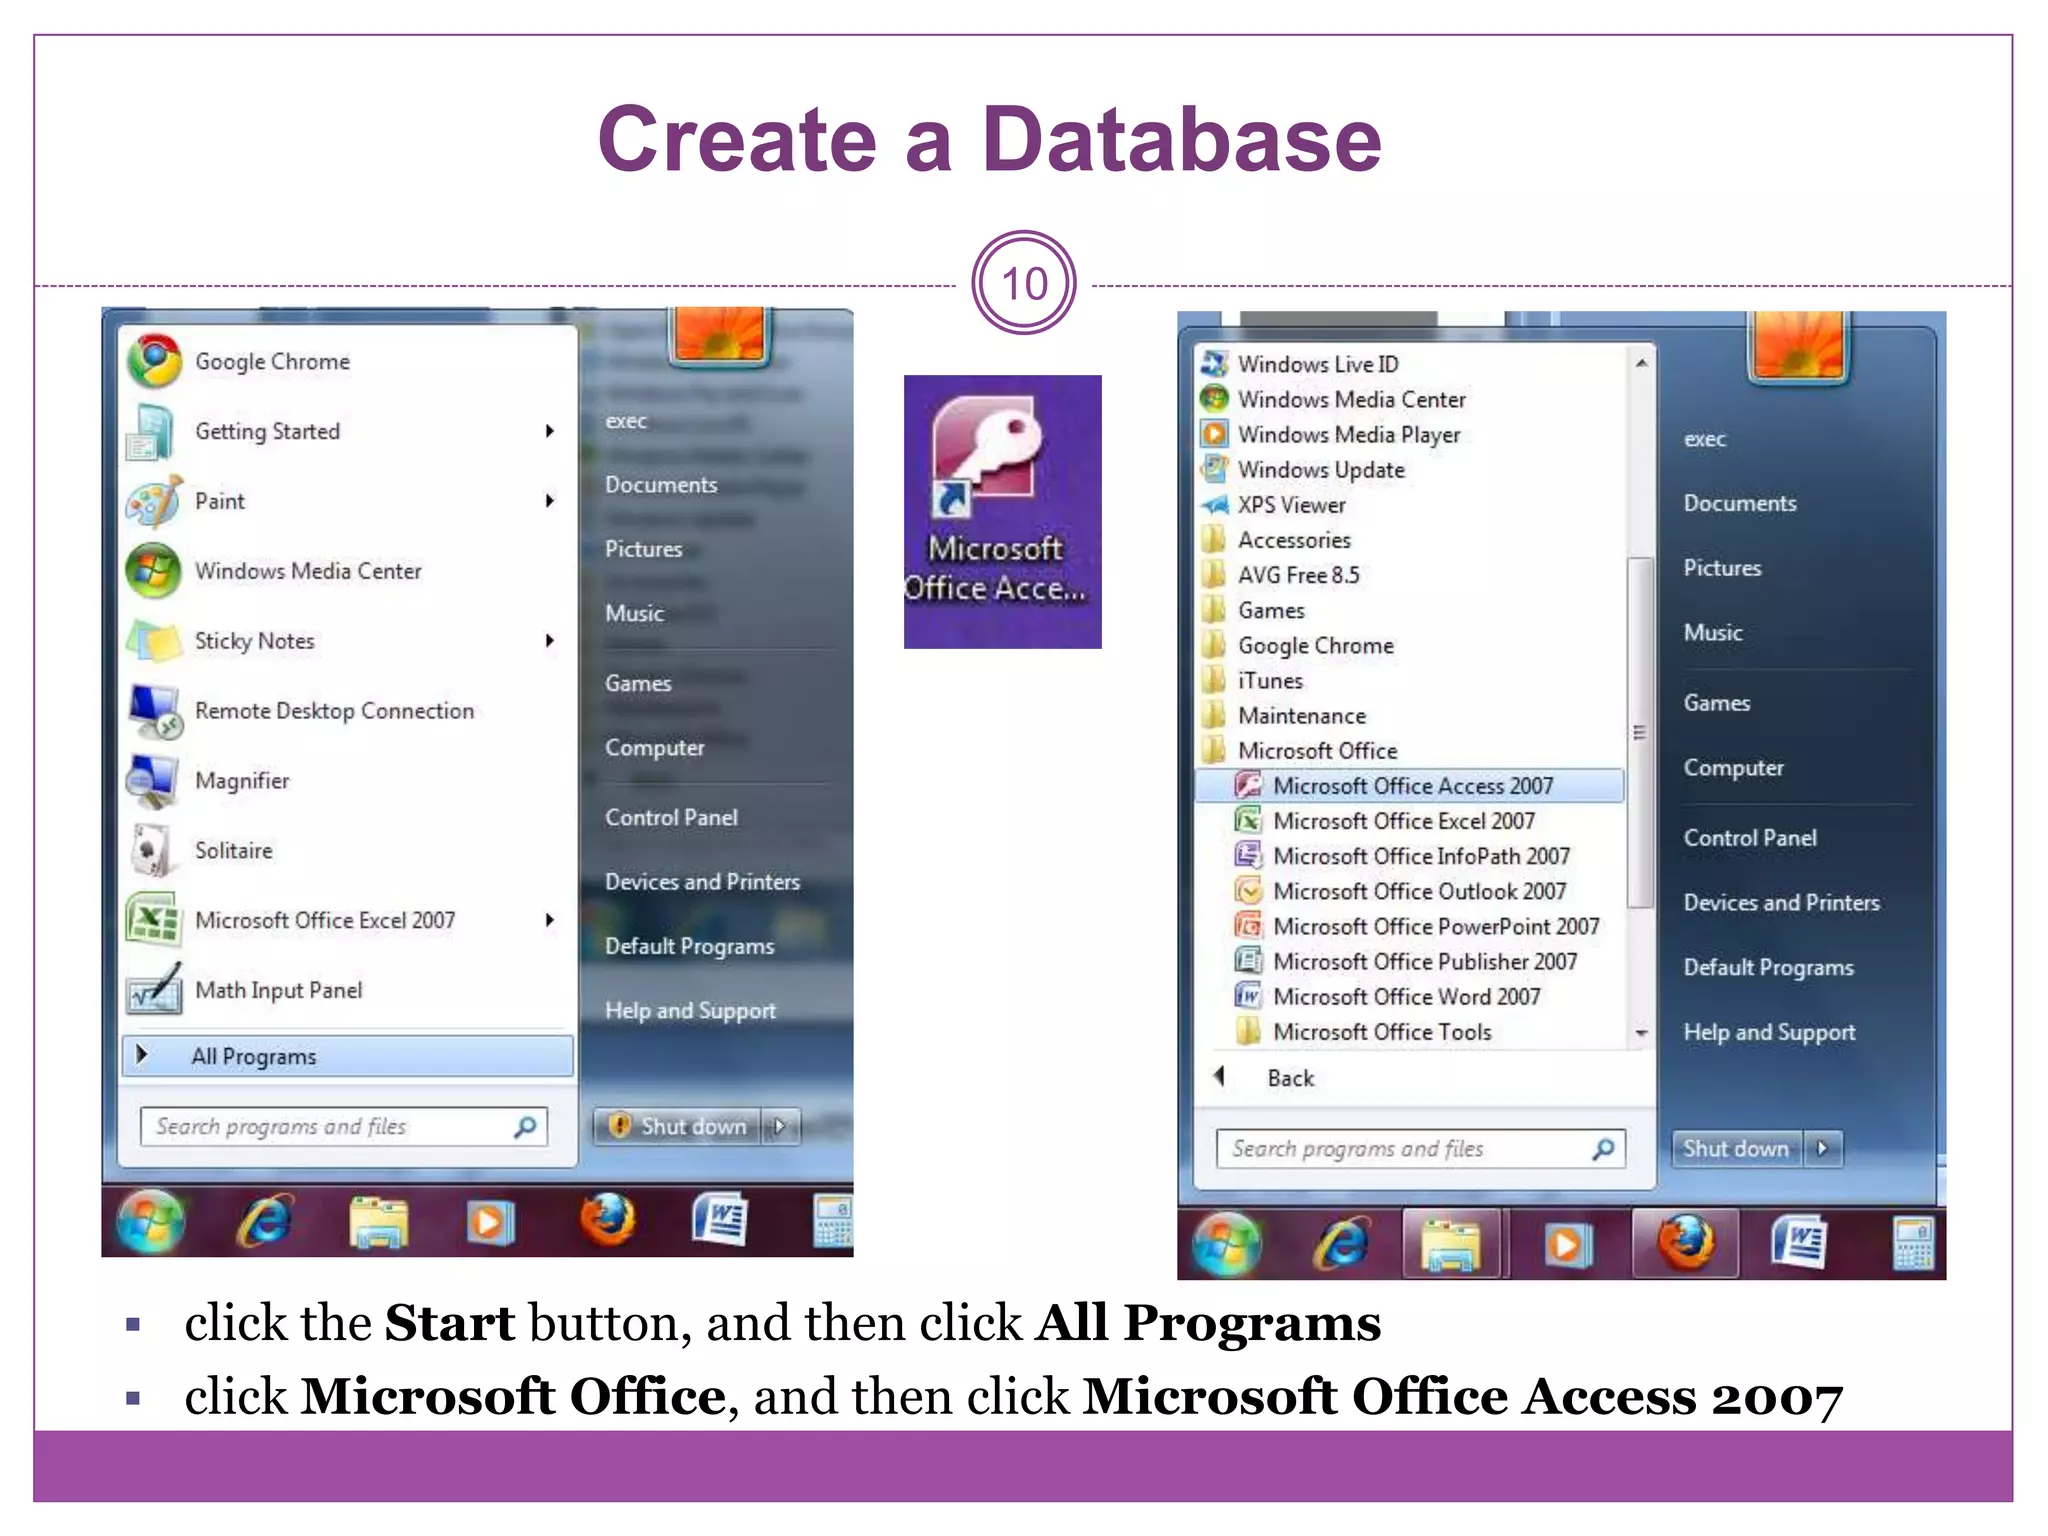The height and width of the screenshot is (1536, 2048).
Task: Click All Programs in left Start menu
Action: [x=347, y=1056]
